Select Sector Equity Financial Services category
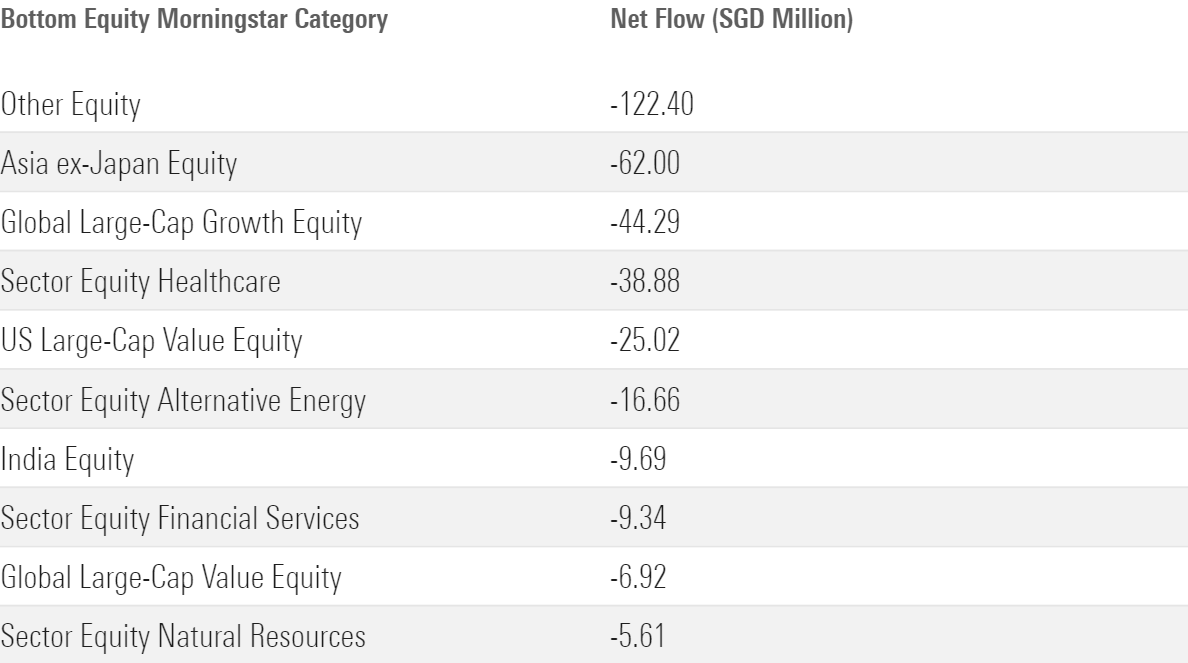The height and width of the screenshot is (663, 1188). (x=179, y=518)
